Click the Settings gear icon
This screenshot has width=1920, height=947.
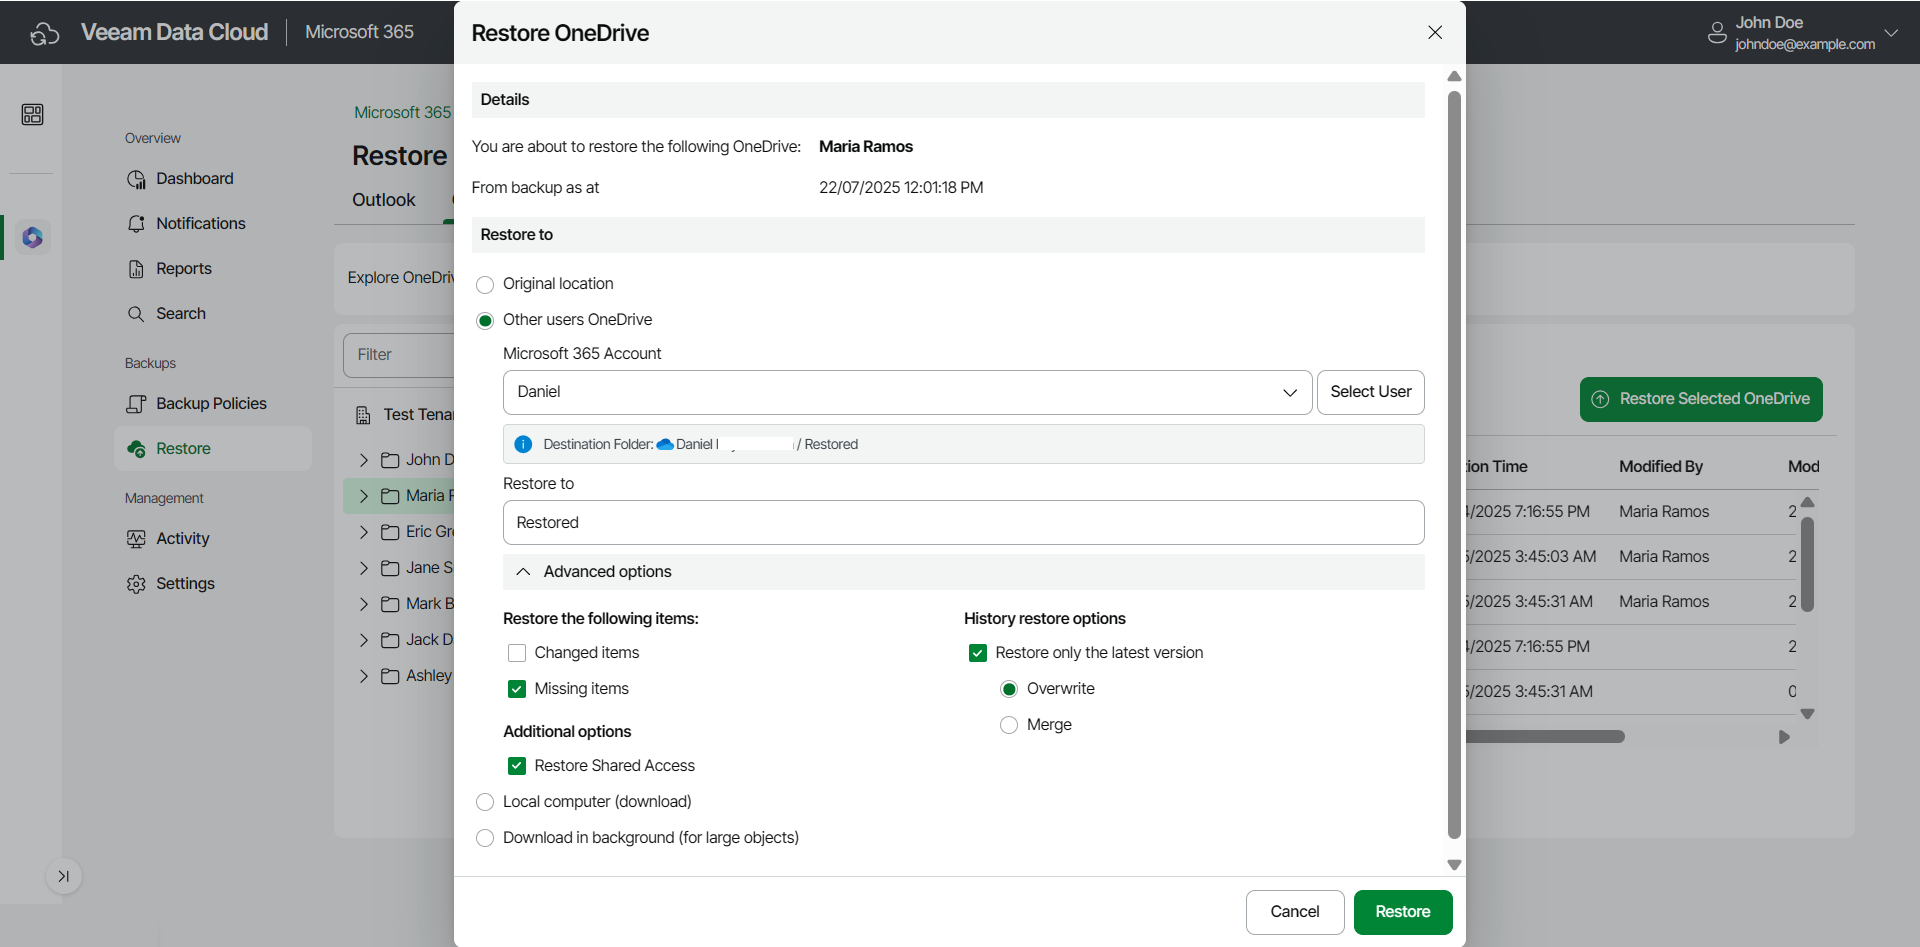pos(136,584)
